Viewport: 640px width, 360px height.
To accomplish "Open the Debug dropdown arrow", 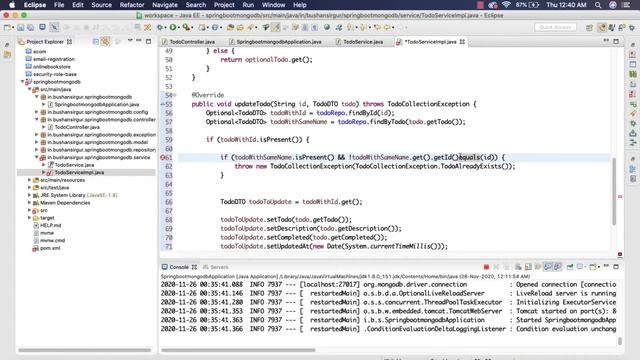I will click(165, 28).
